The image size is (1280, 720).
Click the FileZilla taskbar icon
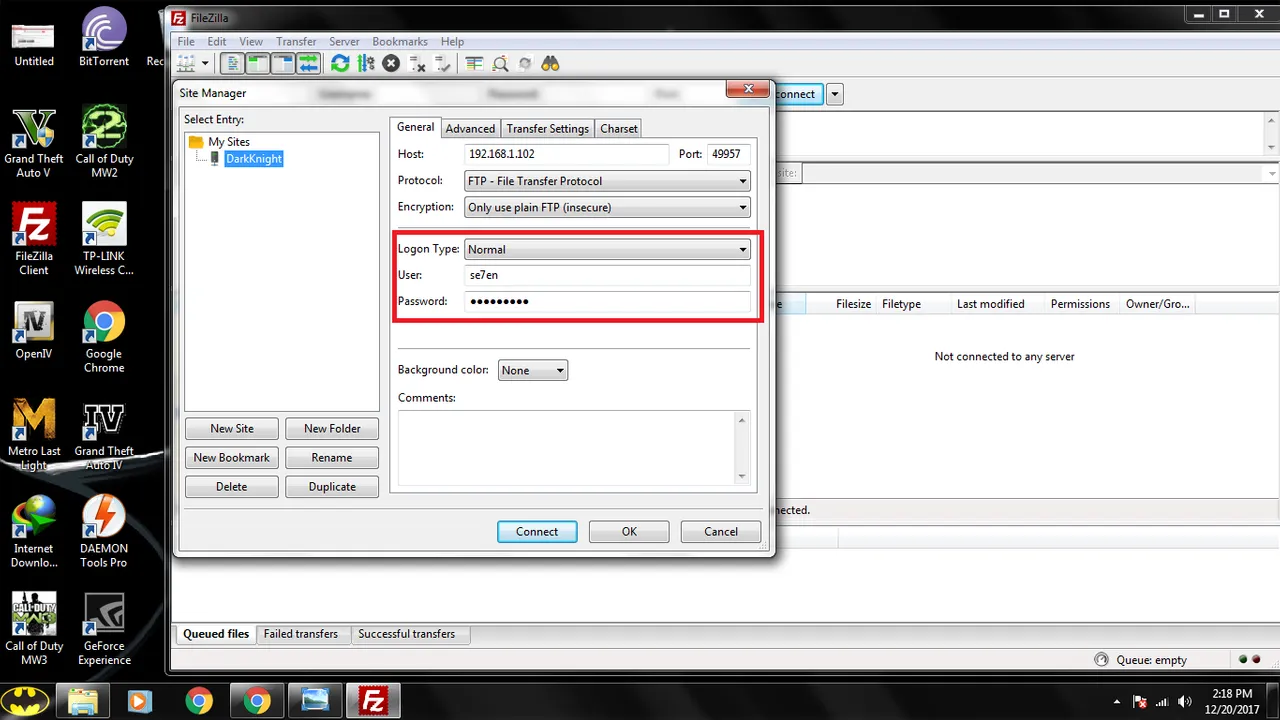tap(373, 701)
